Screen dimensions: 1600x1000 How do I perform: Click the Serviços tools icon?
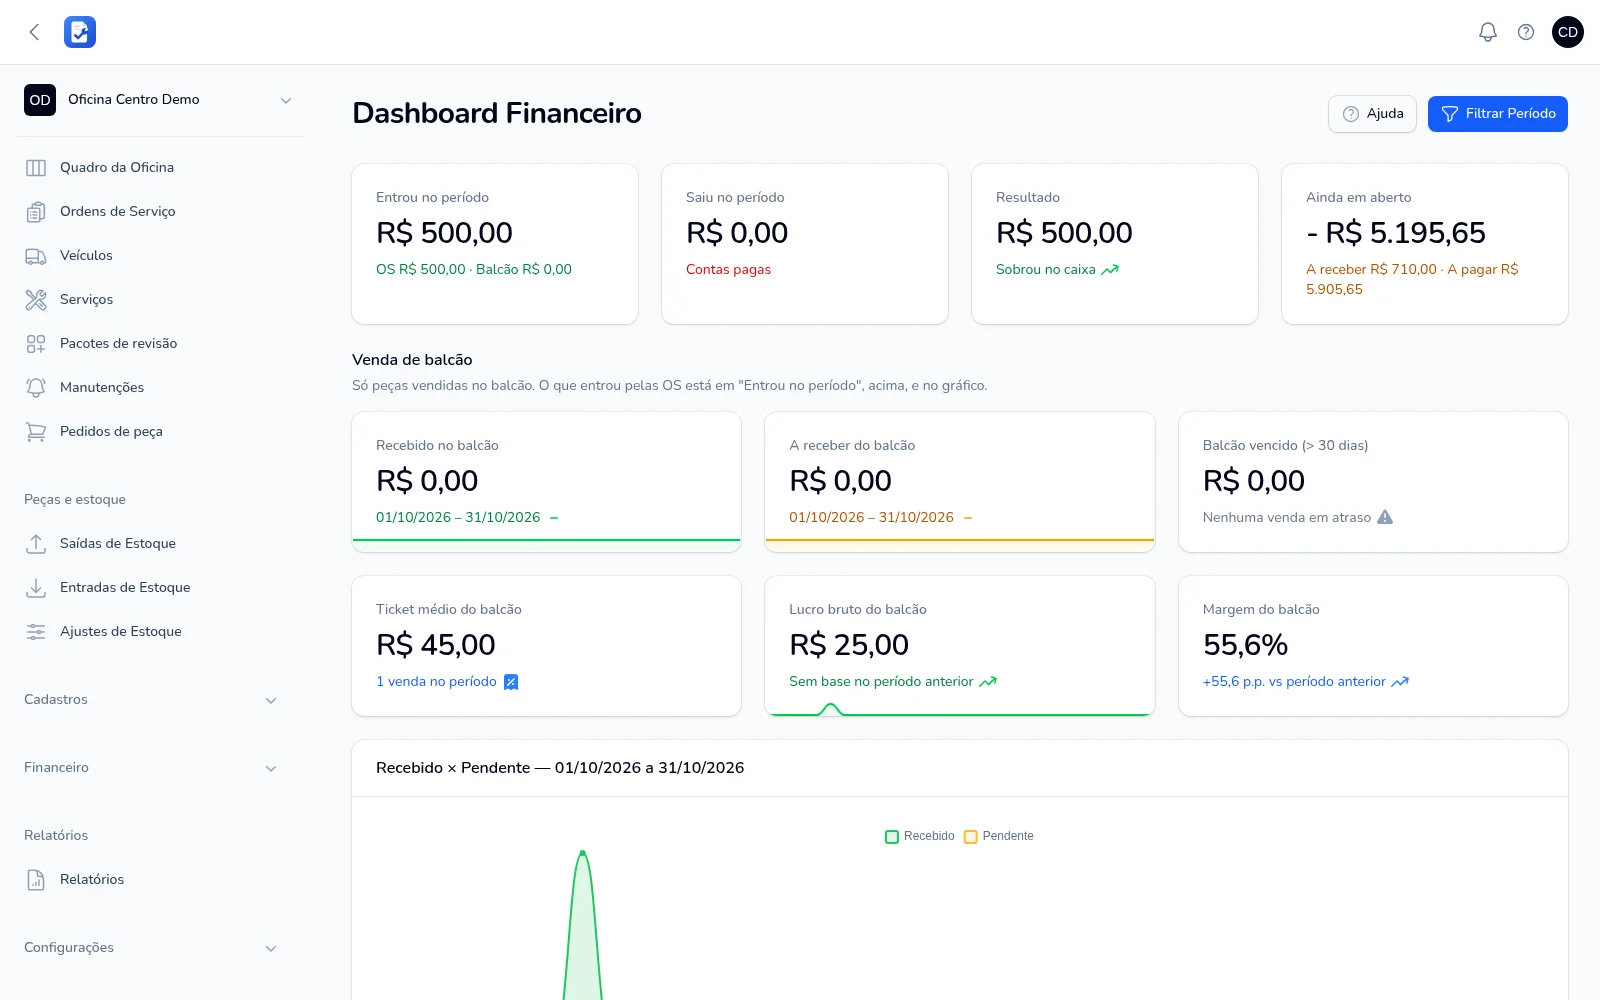click(36, 300)
